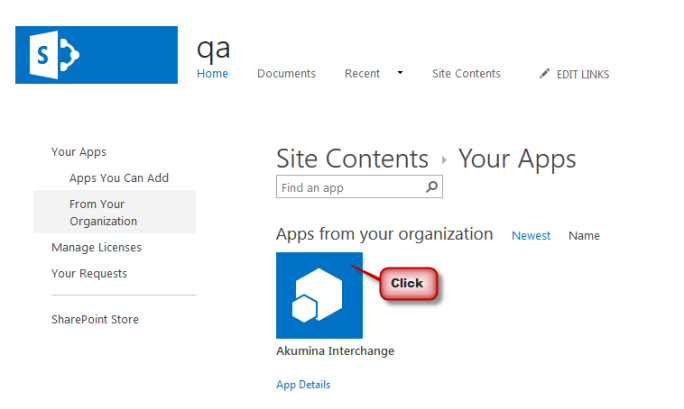
Task: Open Apps You Can Add
Action: pos(119,178)
